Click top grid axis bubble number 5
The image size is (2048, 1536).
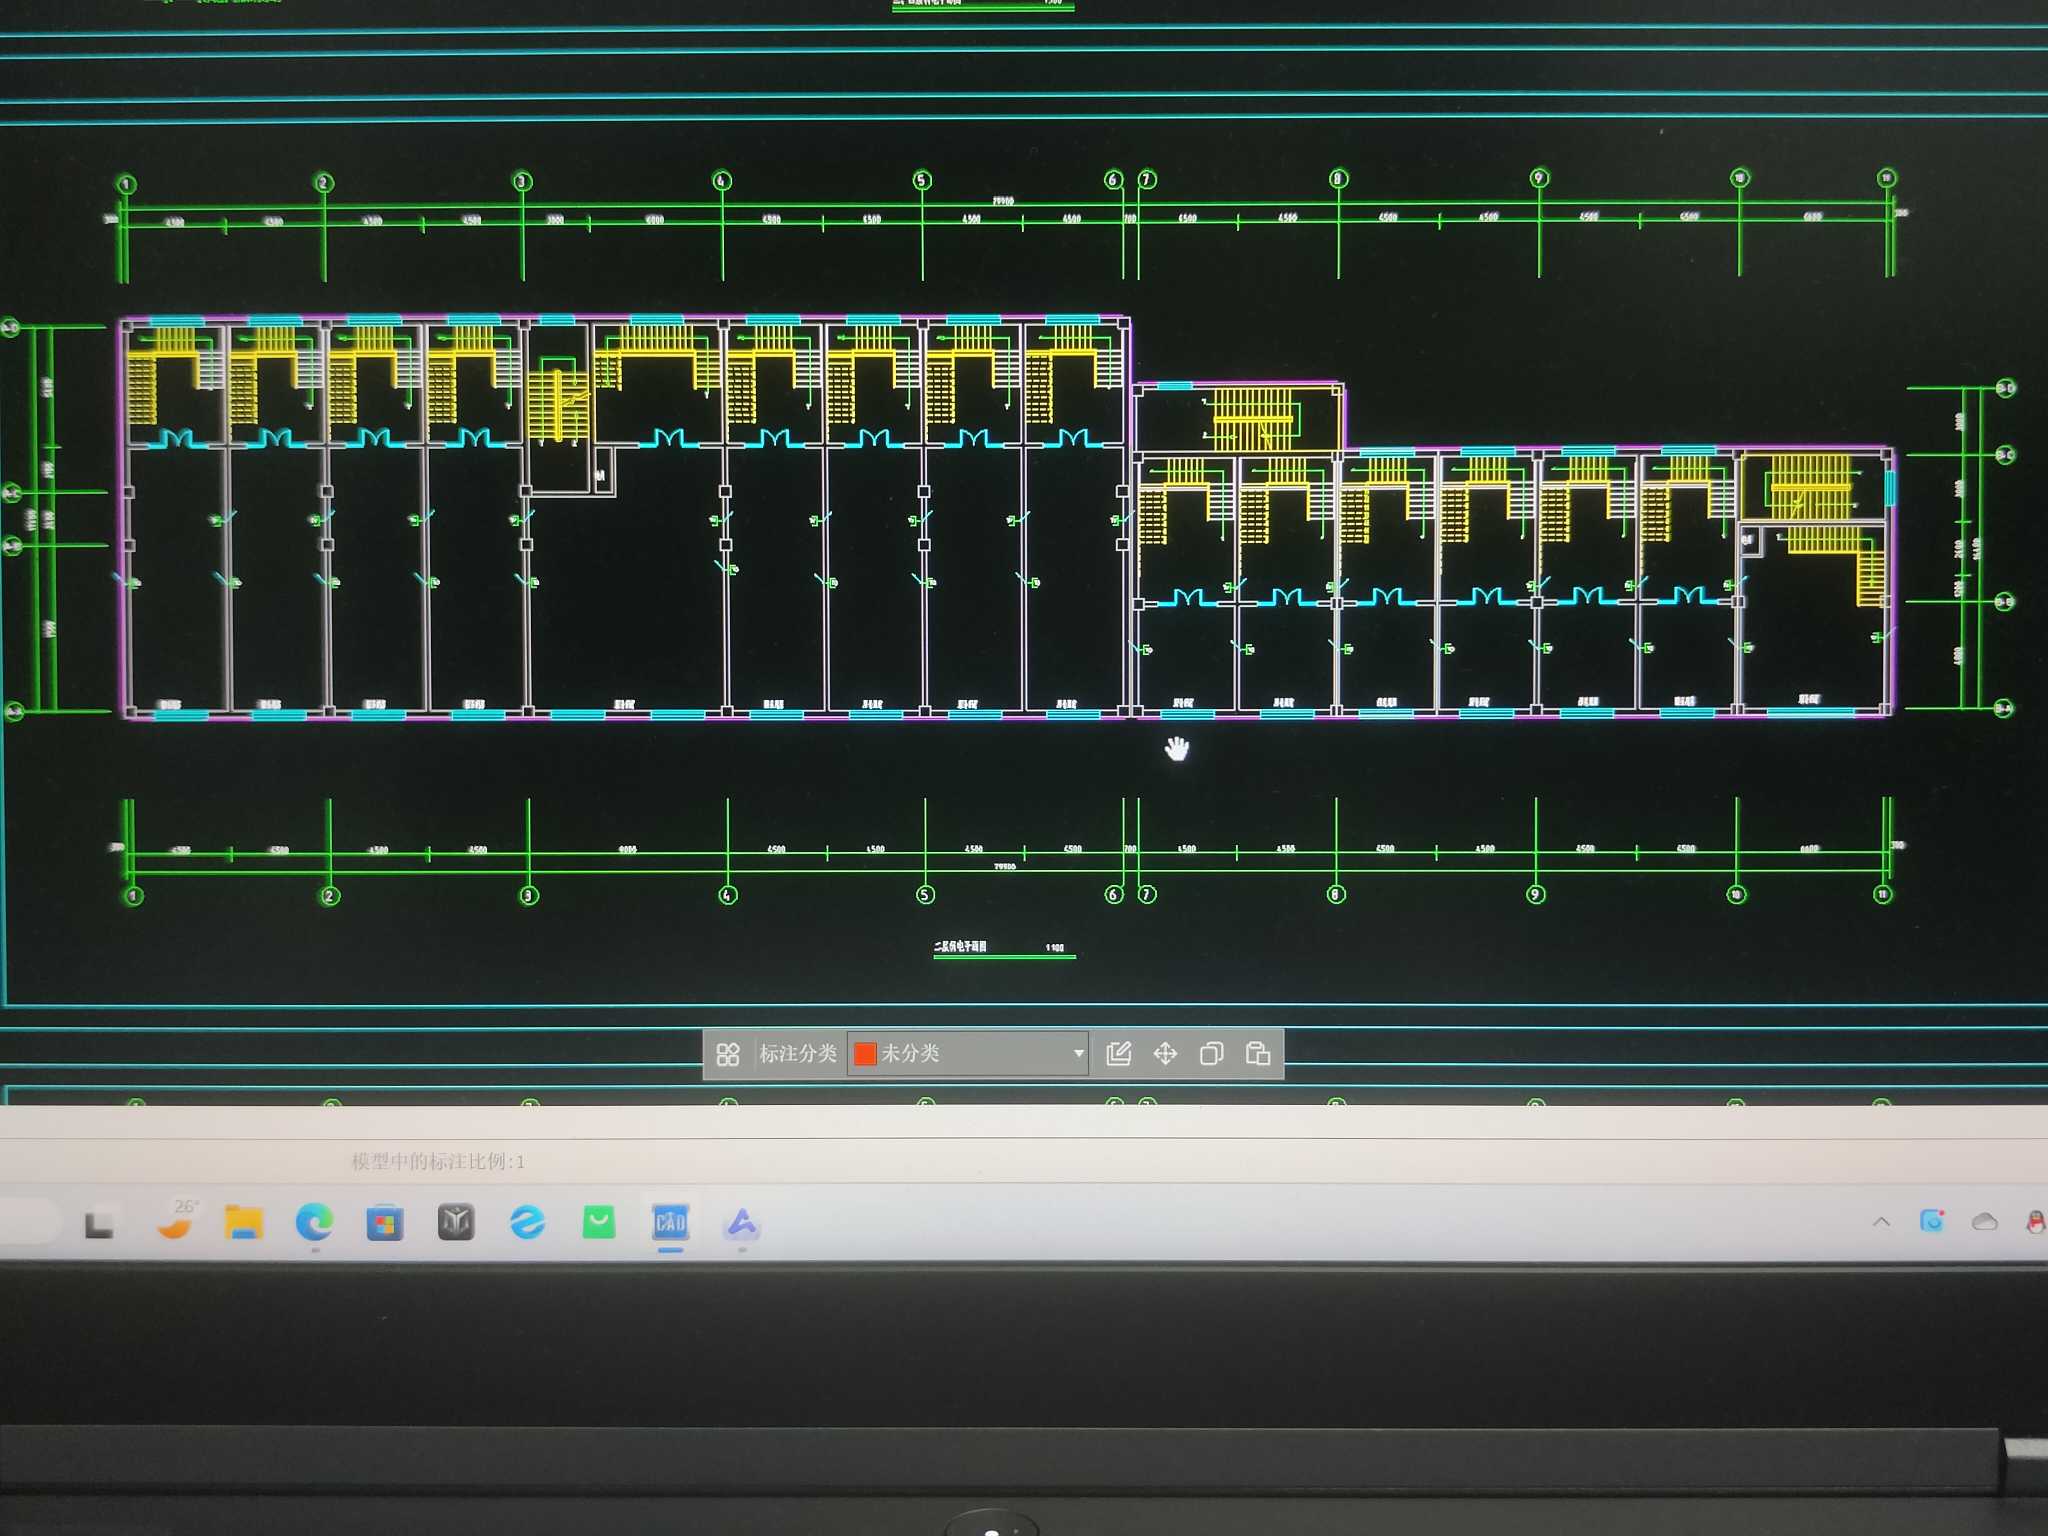pyautogui.click(x=922, y=180)
